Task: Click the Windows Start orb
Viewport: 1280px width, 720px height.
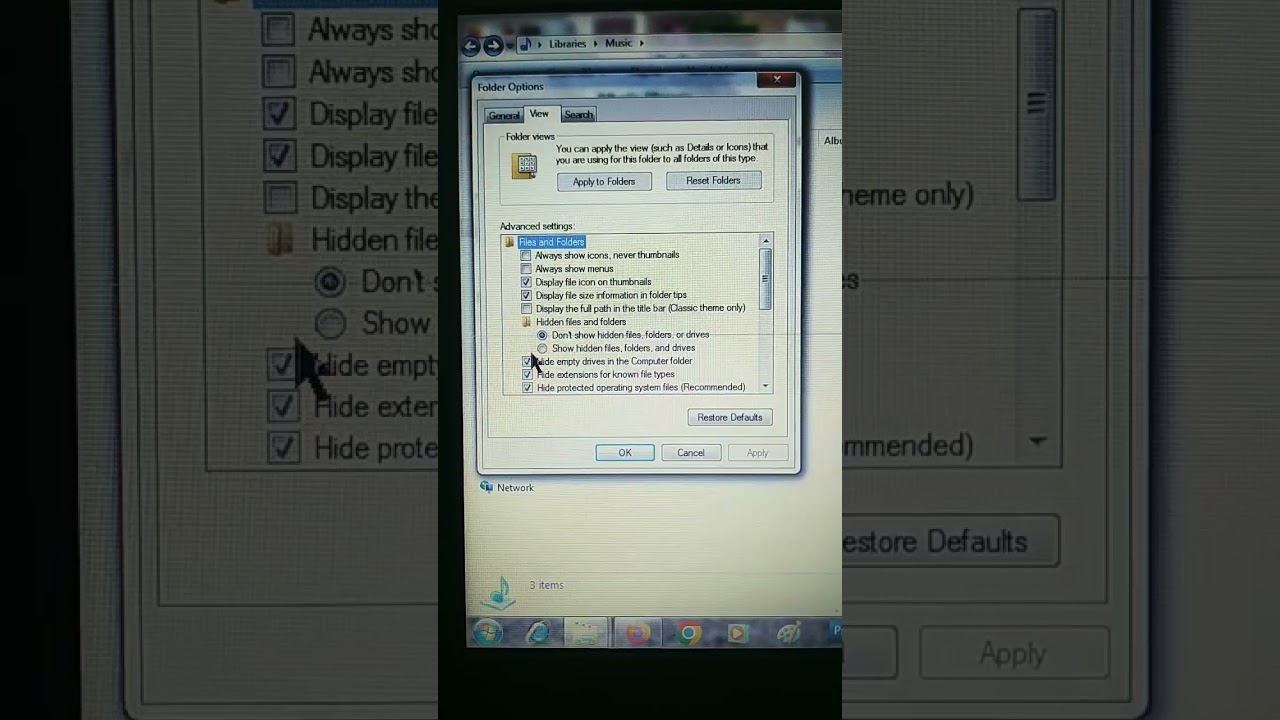Action: 488,632
